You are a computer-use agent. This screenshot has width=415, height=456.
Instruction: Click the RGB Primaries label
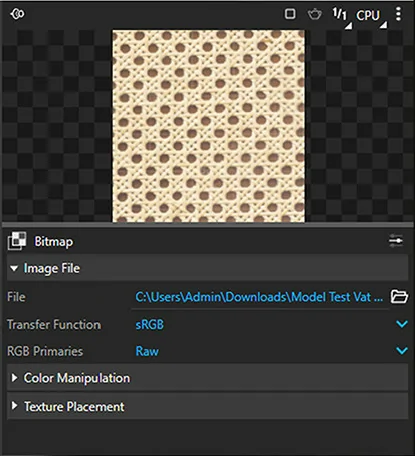[x=45, y=351]
